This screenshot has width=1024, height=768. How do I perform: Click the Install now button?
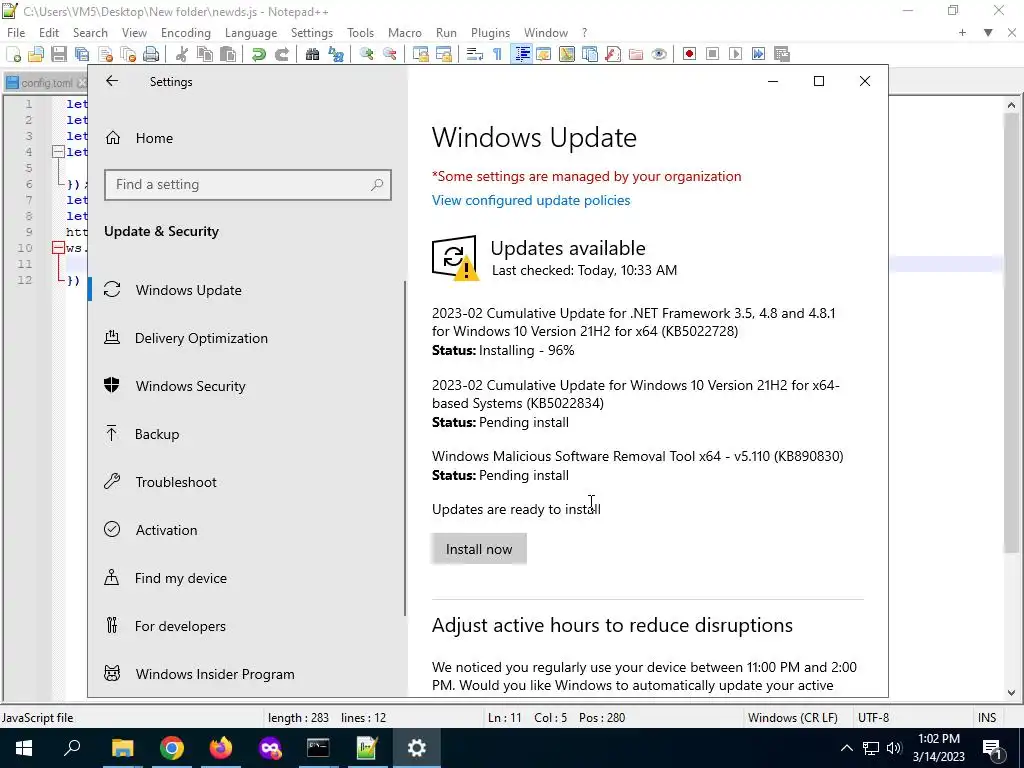pos(479,549)
